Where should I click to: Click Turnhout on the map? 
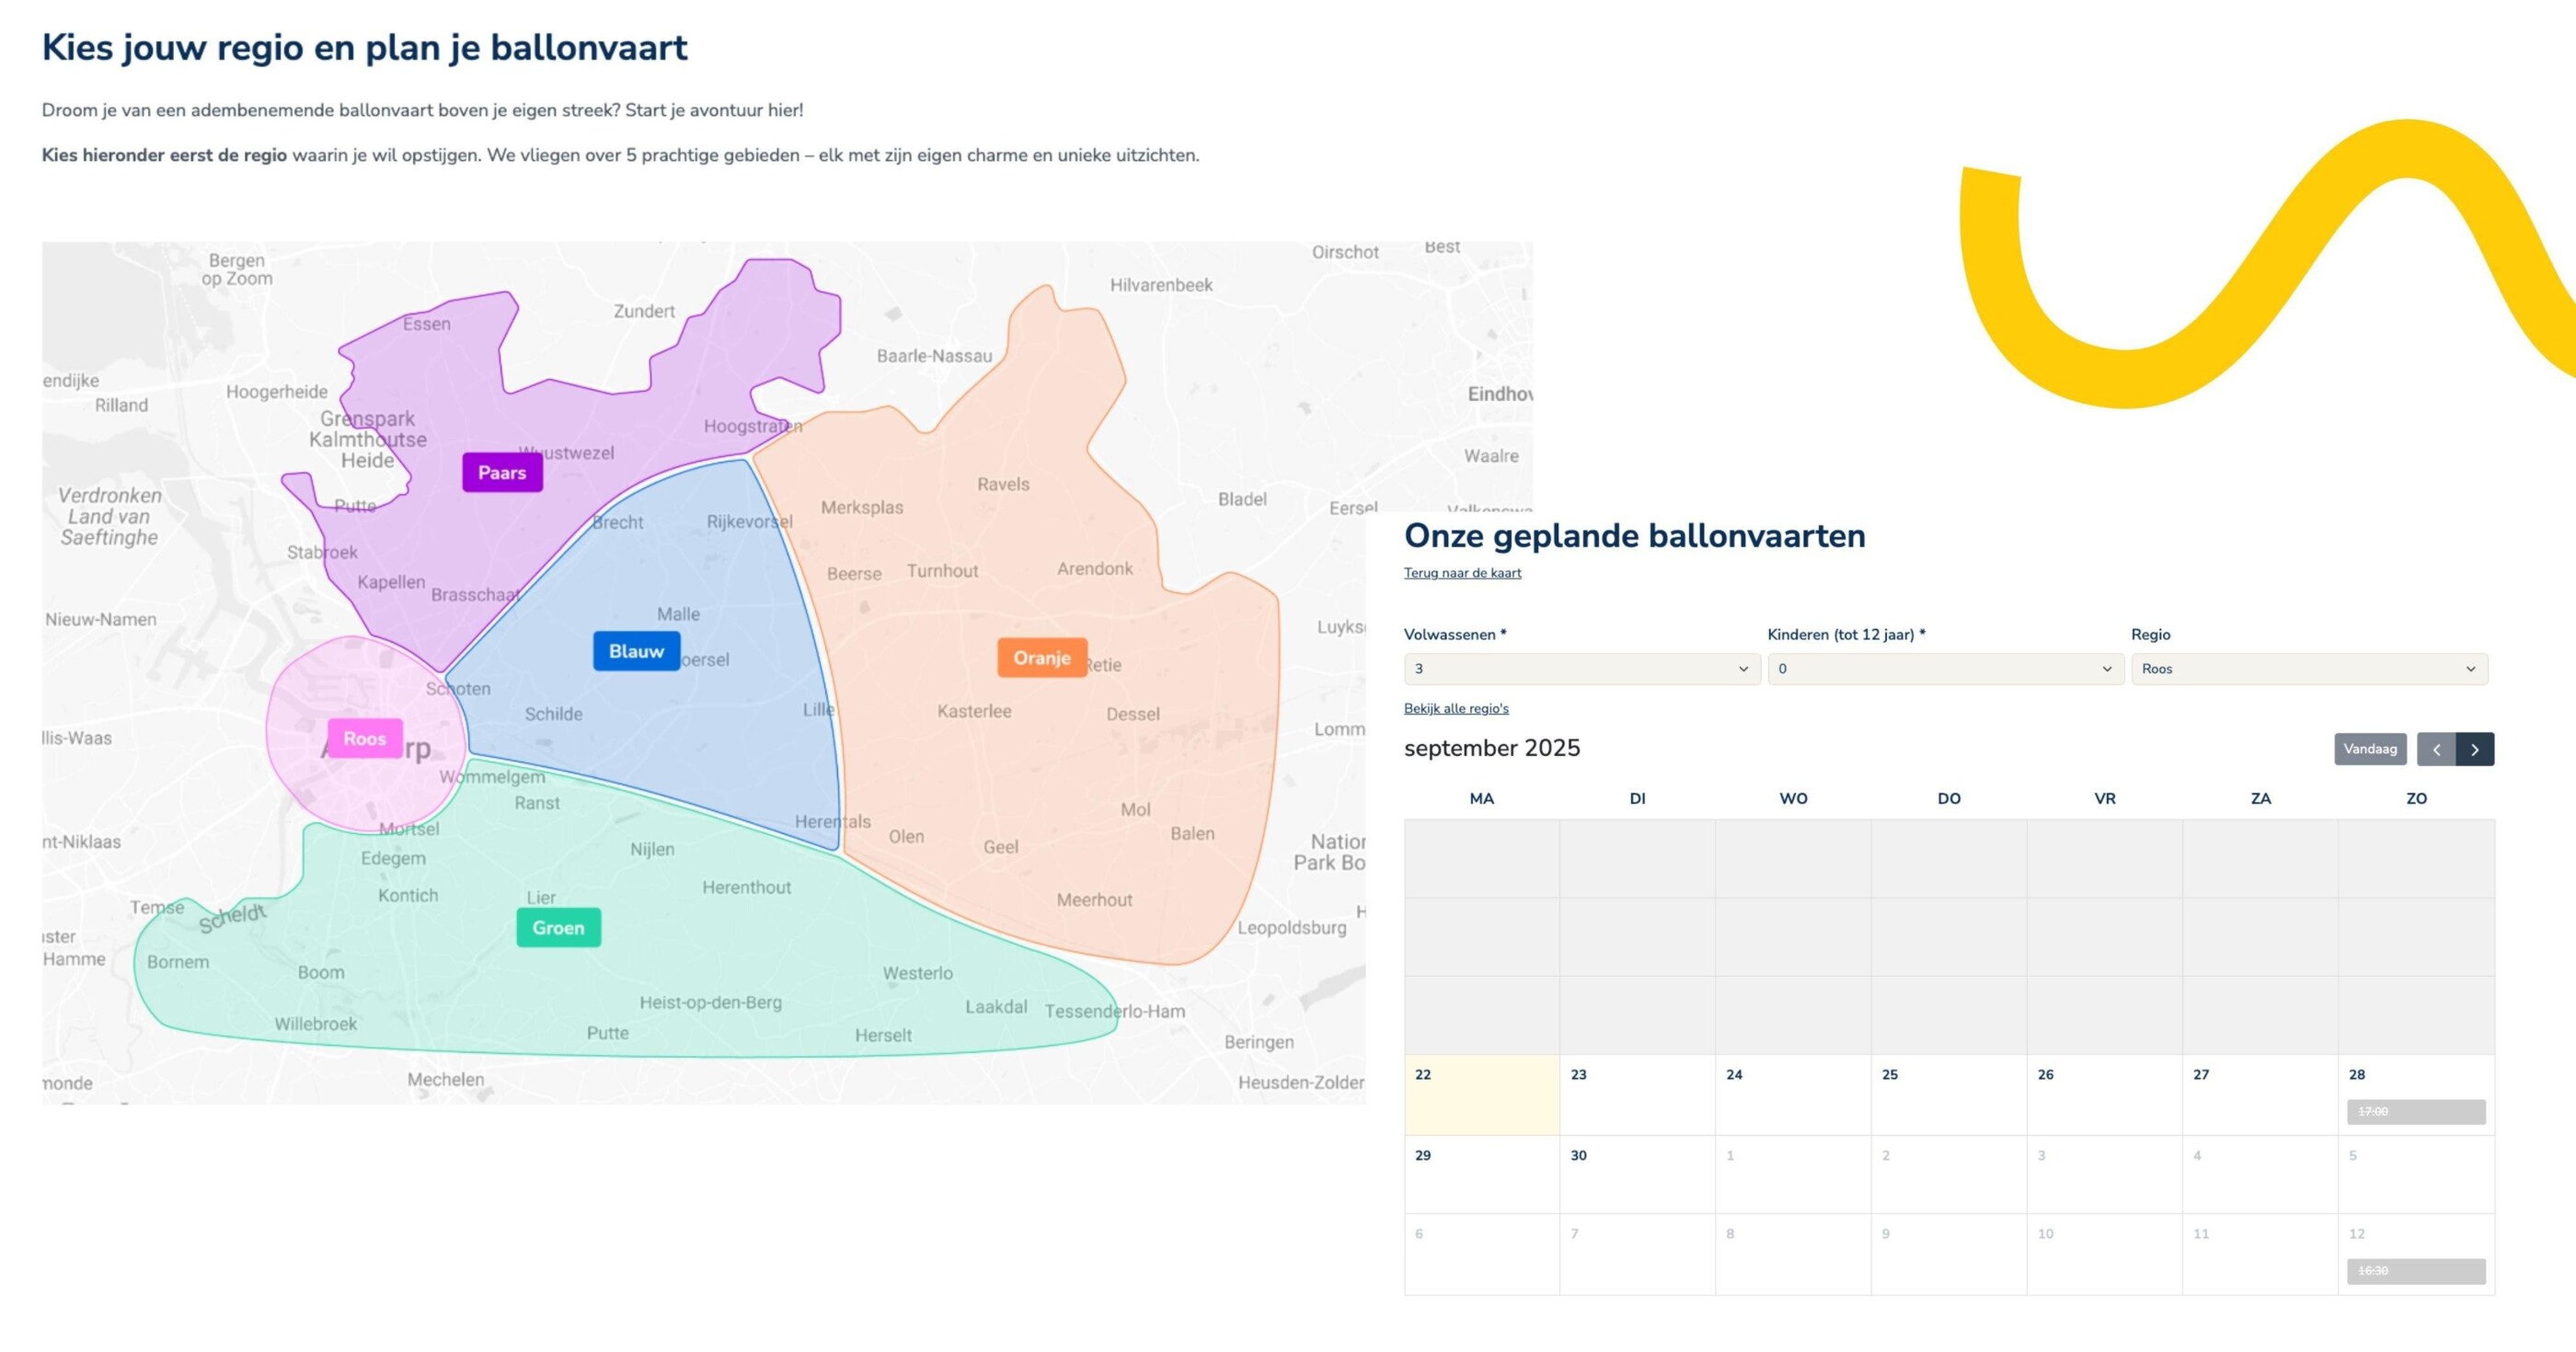tap(942, 571)
